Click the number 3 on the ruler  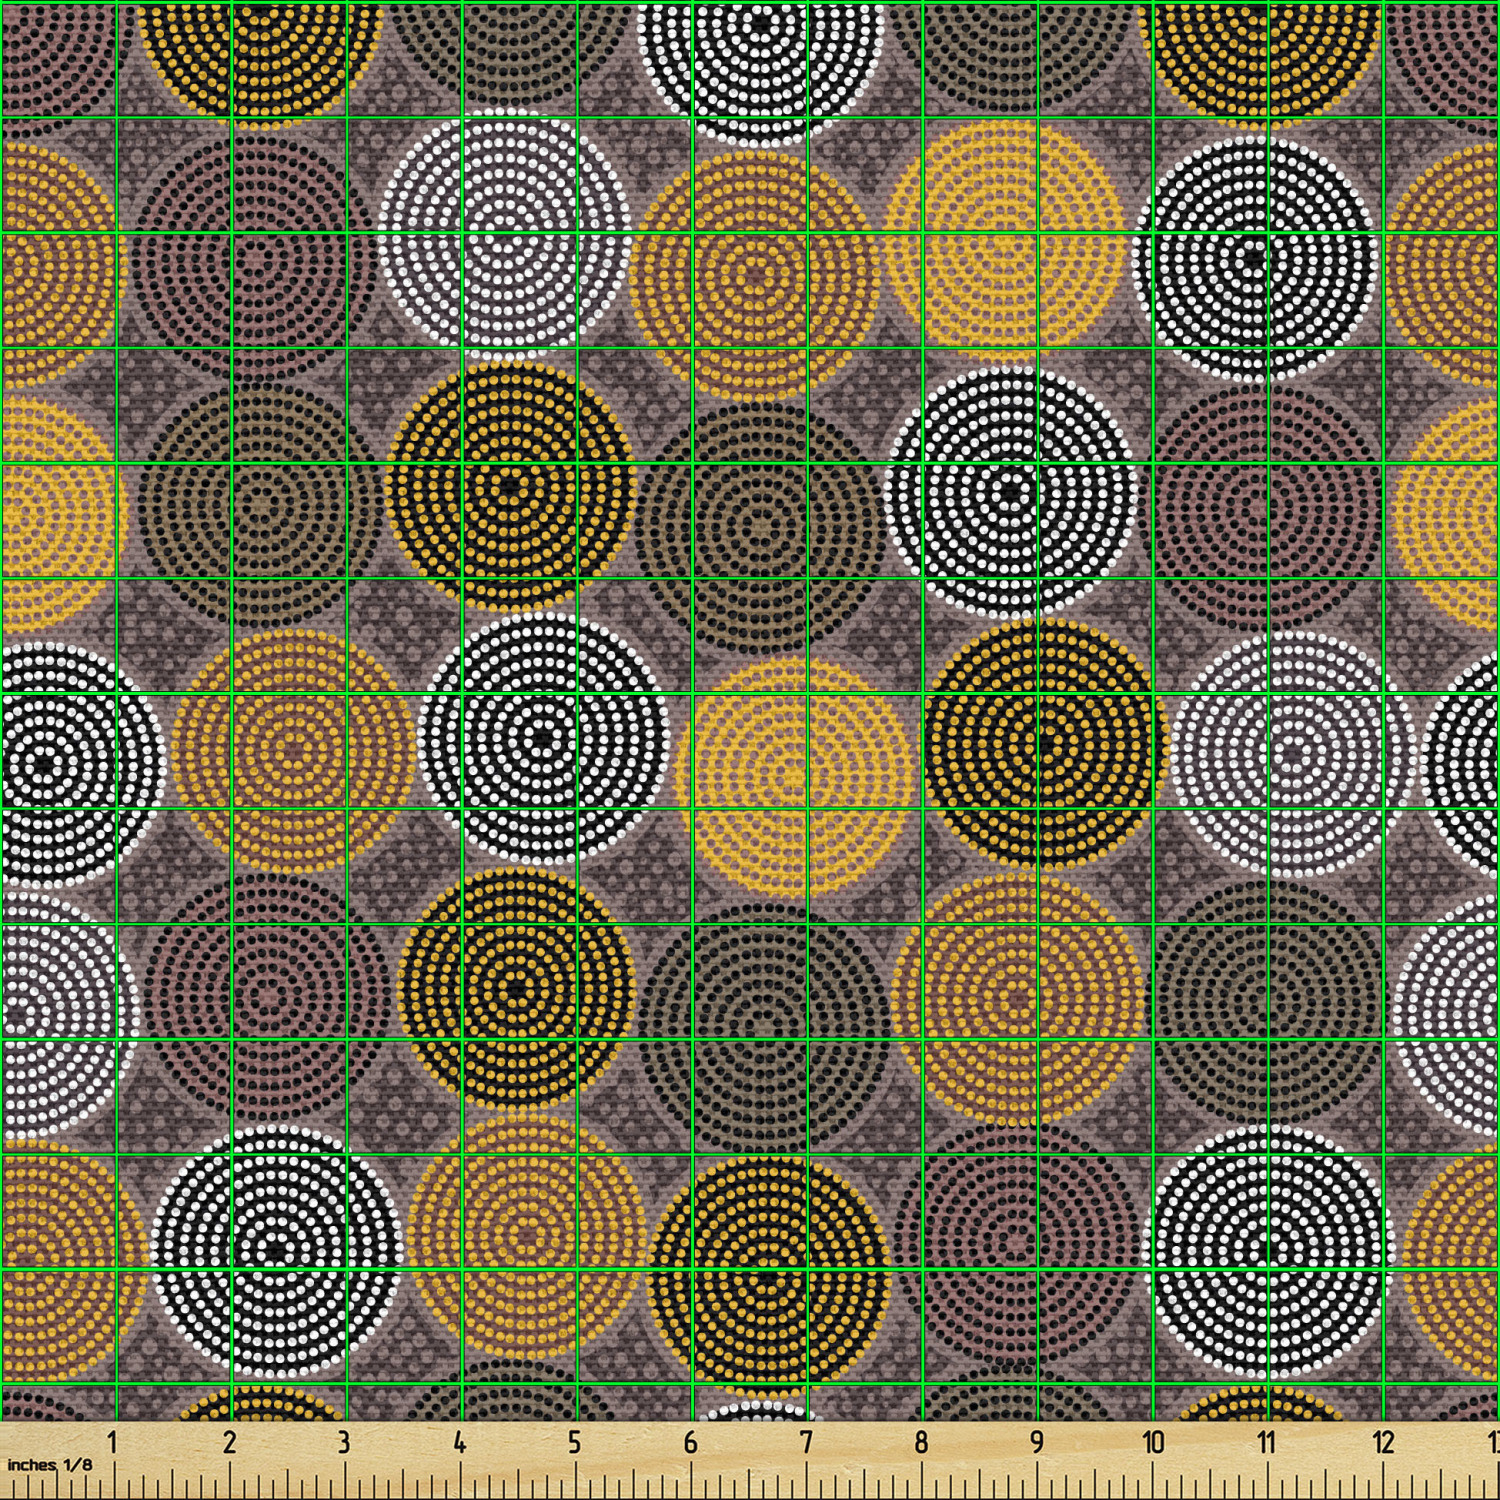[x=344, y=1442]
